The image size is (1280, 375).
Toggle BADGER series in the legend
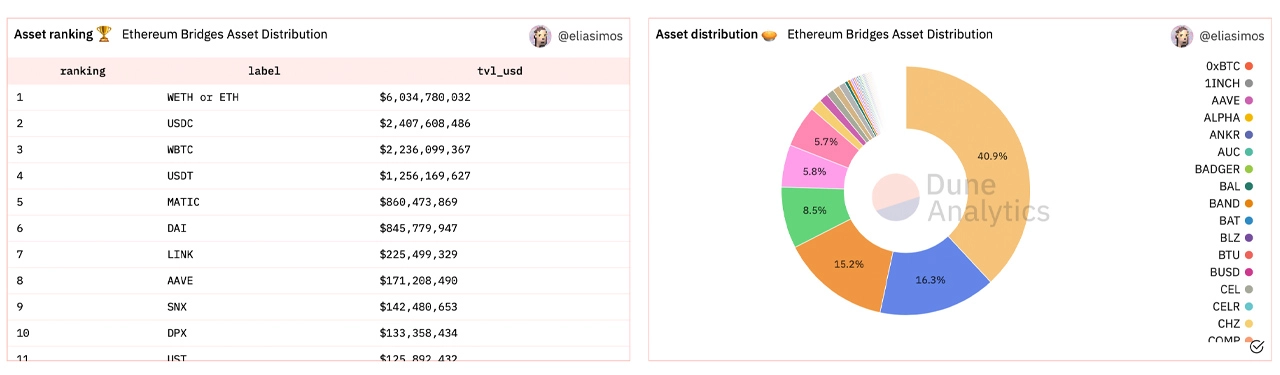[1223, 169]
